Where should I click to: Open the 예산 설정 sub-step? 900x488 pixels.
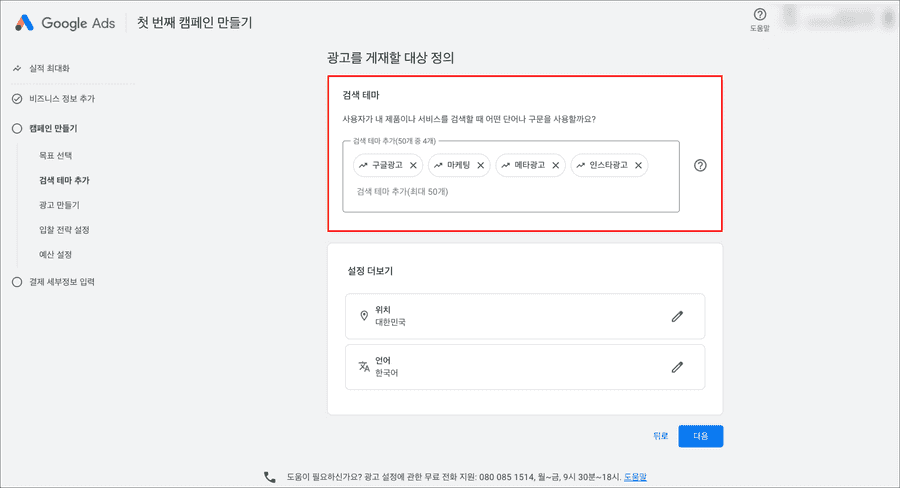tap(56, 254)
